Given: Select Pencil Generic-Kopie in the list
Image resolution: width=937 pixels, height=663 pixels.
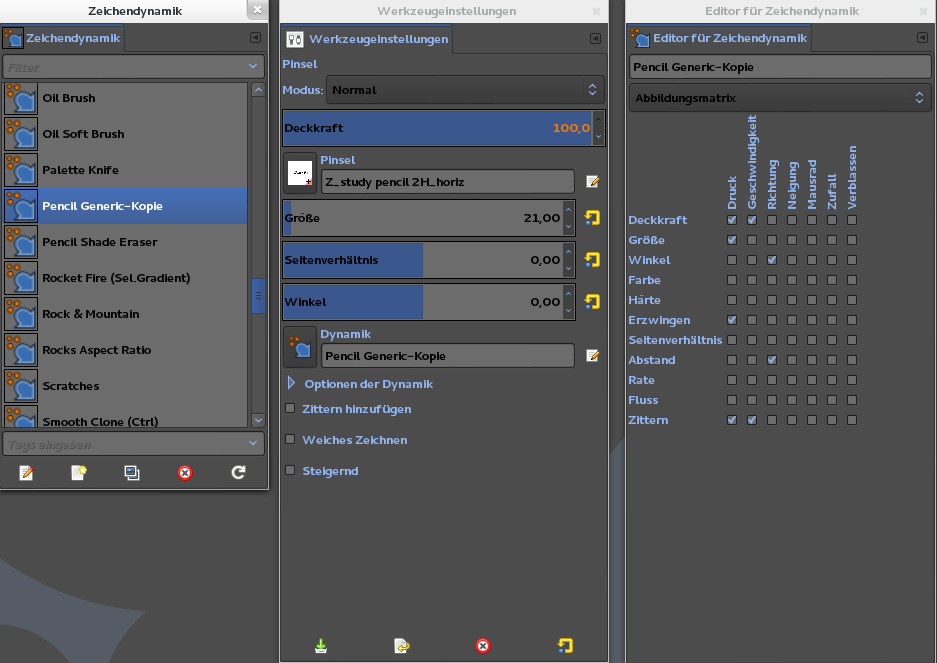Looking at the screenshot, I should 125,206.
